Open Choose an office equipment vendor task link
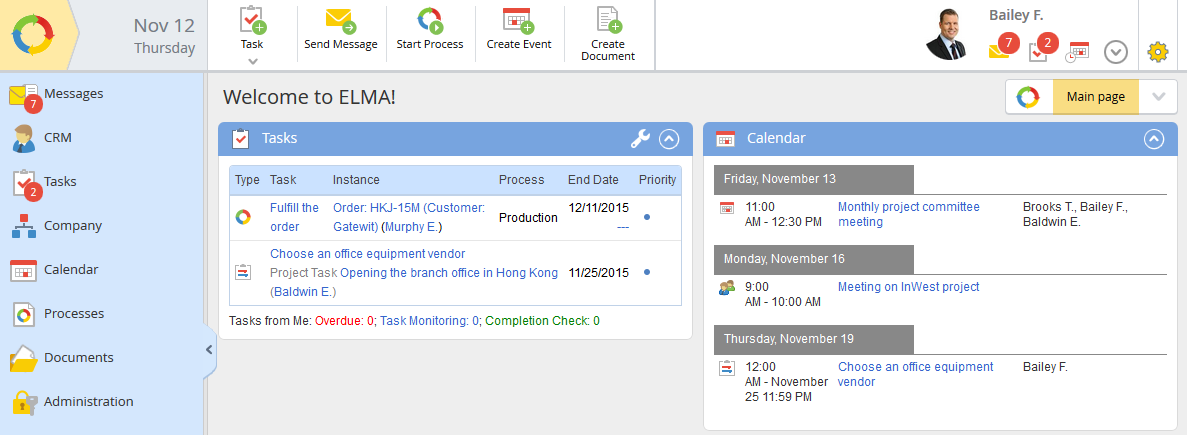Viewport: 1187px width, 435px height. tap(367, 253)
